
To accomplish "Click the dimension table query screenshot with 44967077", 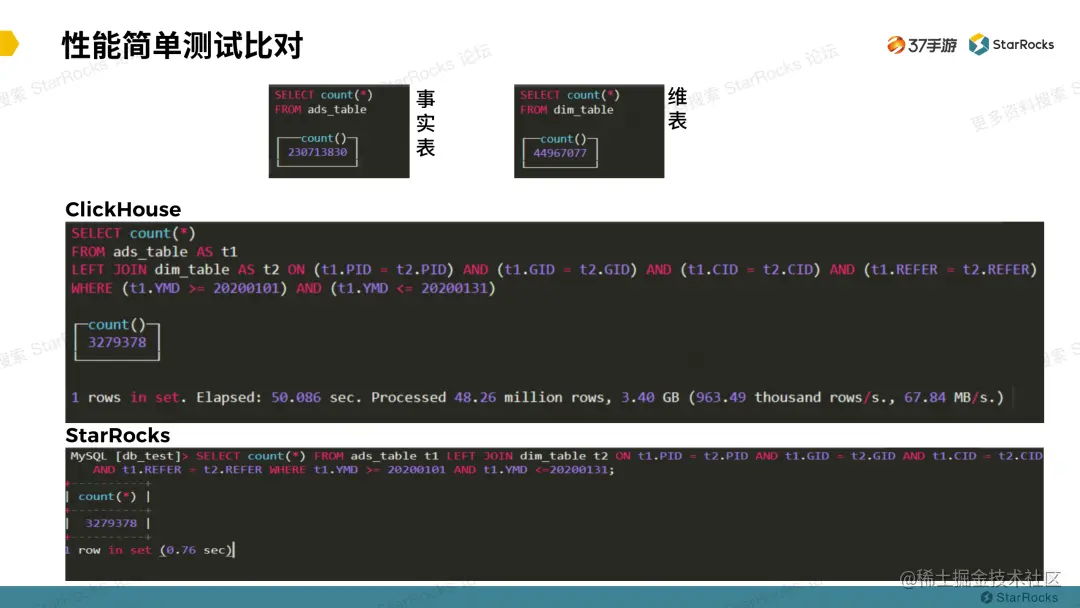I will pyautogui.click(x=589, y=131).
